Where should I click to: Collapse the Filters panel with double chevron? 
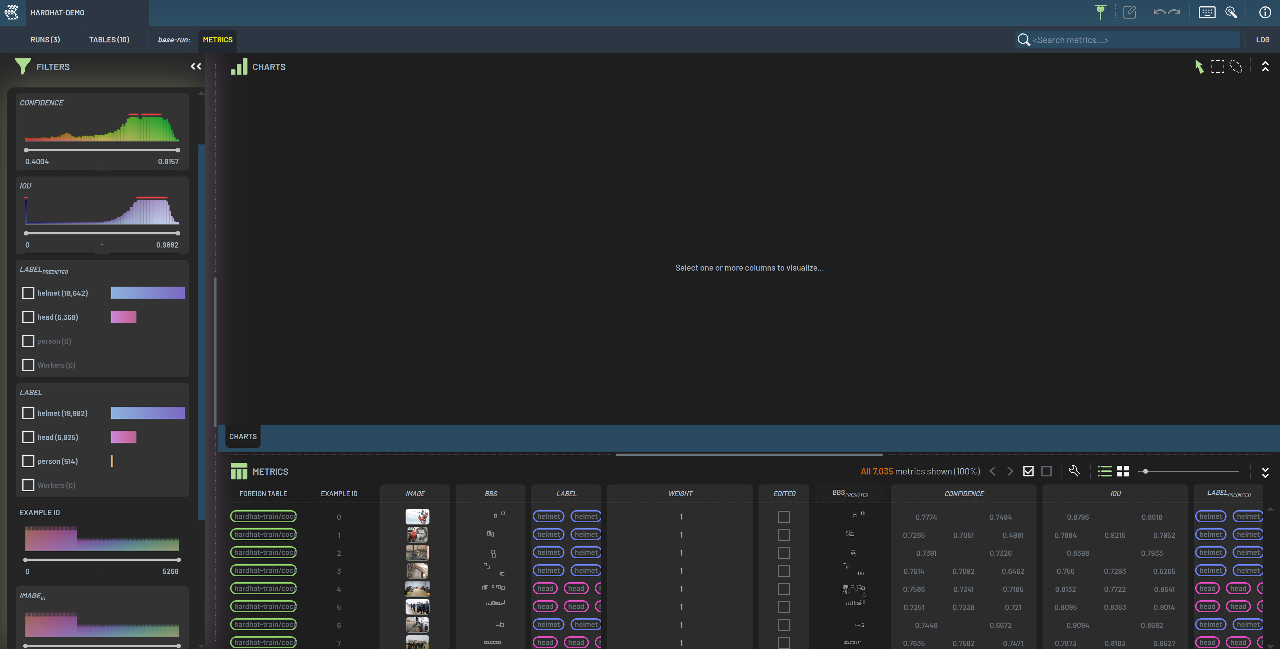coord(196,67)
